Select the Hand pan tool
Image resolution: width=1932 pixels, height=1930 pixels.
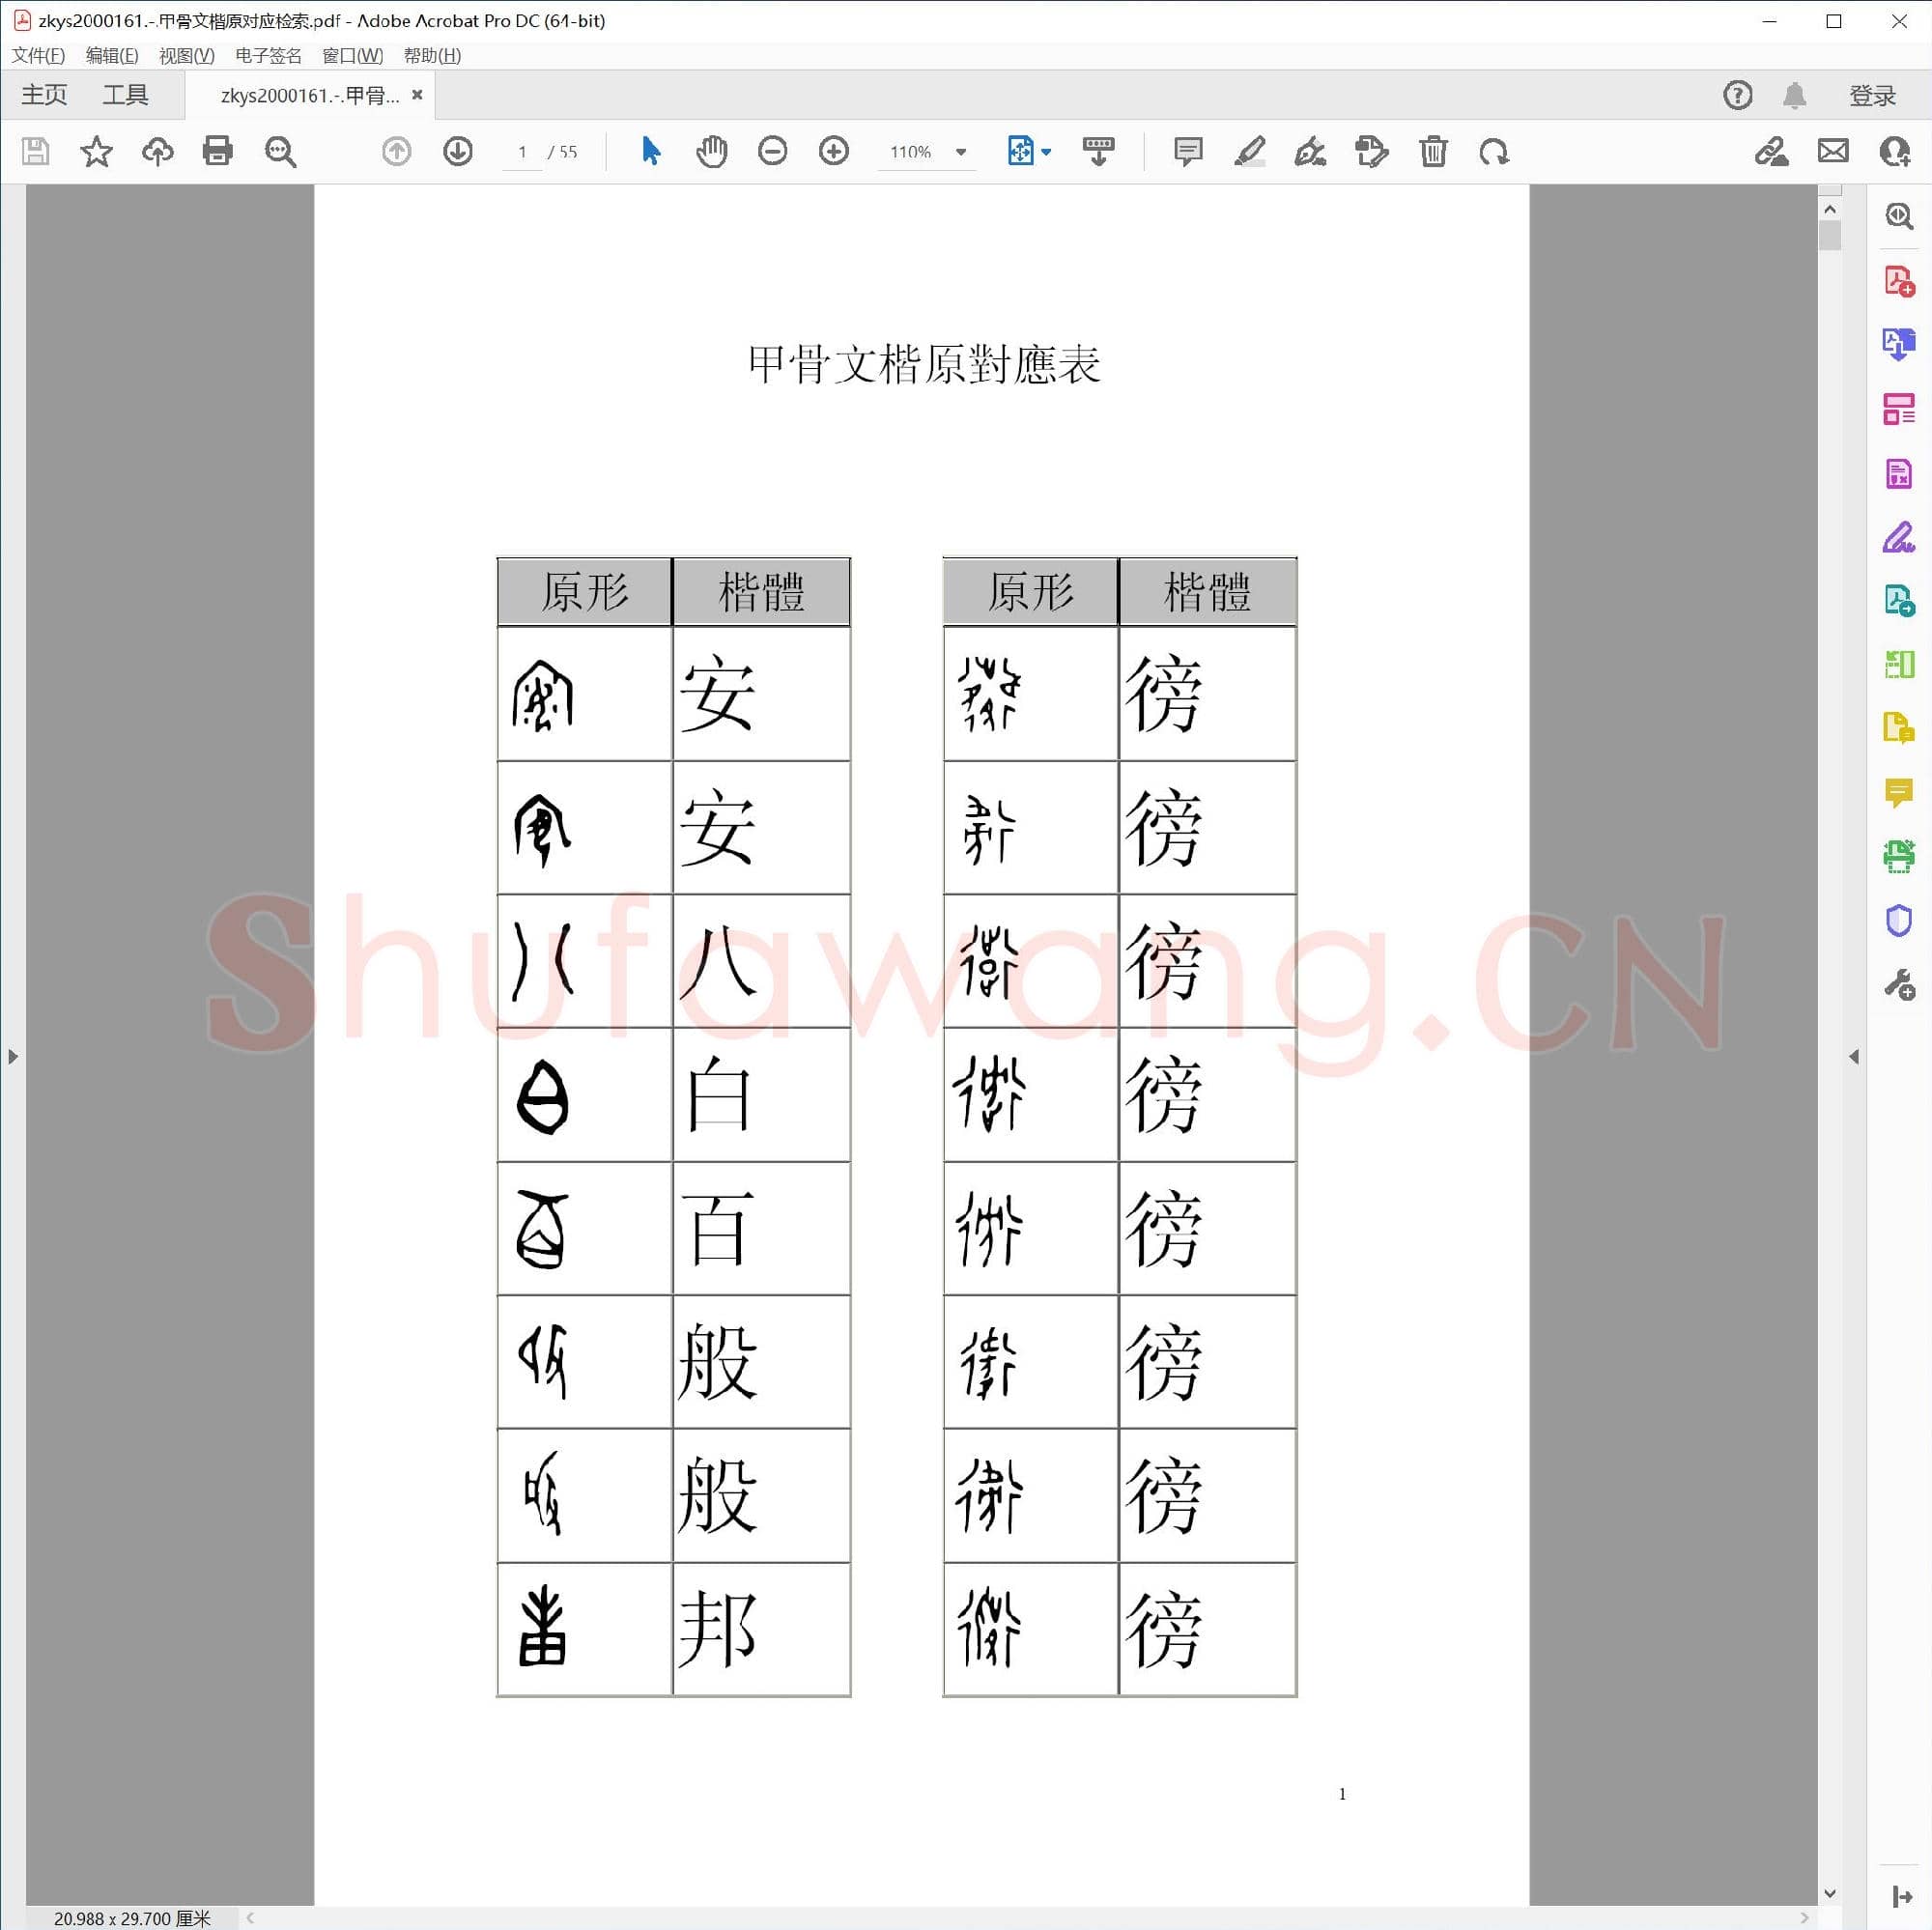711,151
